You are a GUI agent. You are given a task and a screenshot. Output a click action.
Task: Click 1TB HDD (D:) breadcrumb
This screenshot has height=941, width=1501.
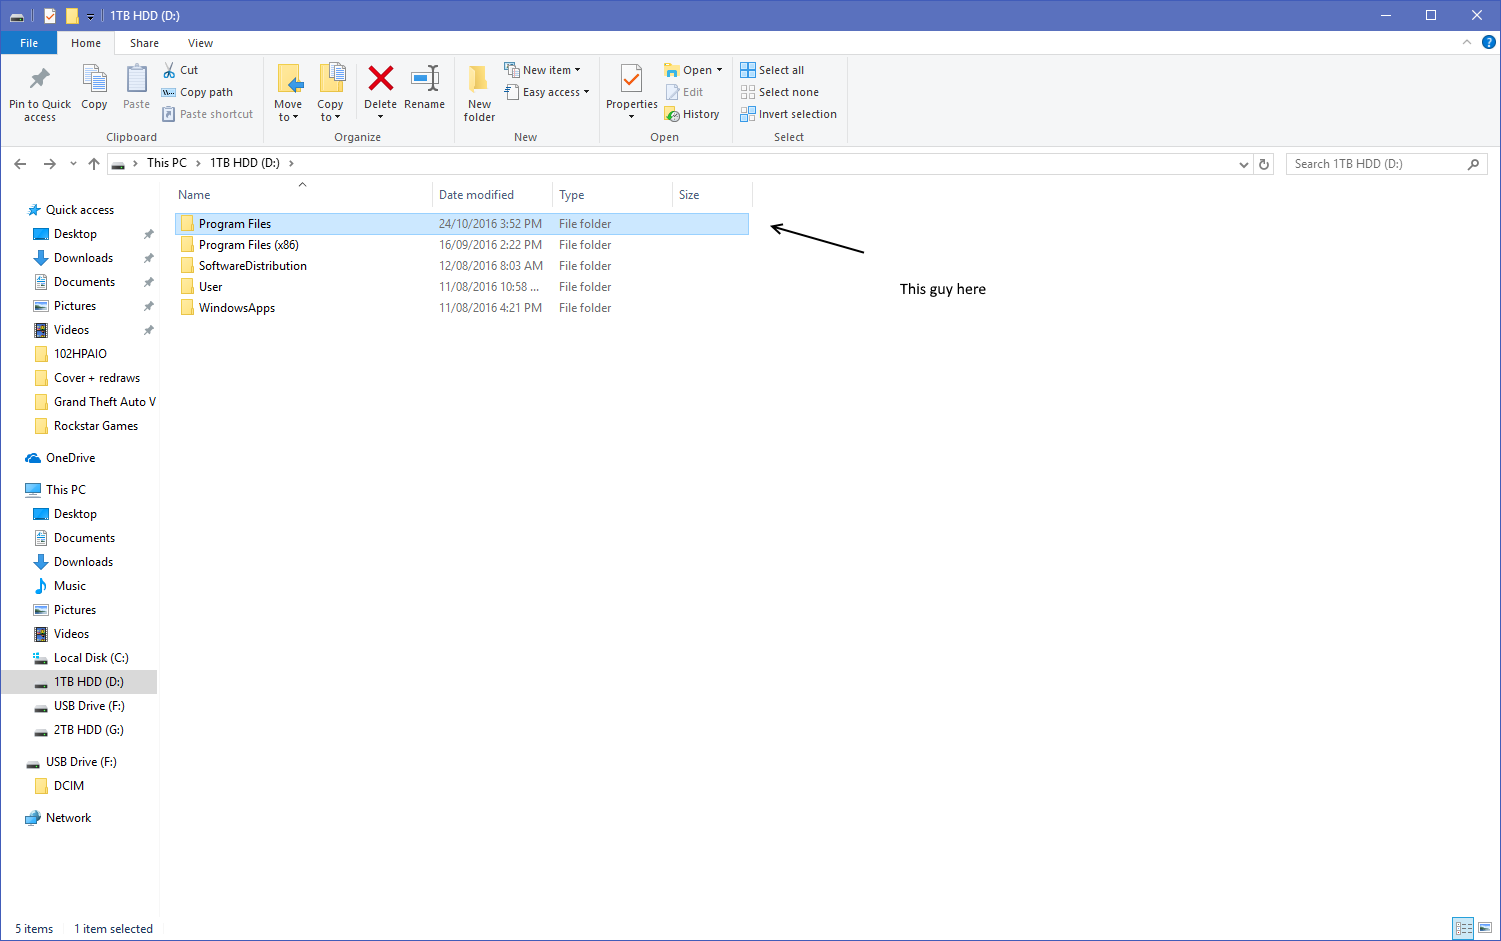pyautogui.click(x=245, y=163)
